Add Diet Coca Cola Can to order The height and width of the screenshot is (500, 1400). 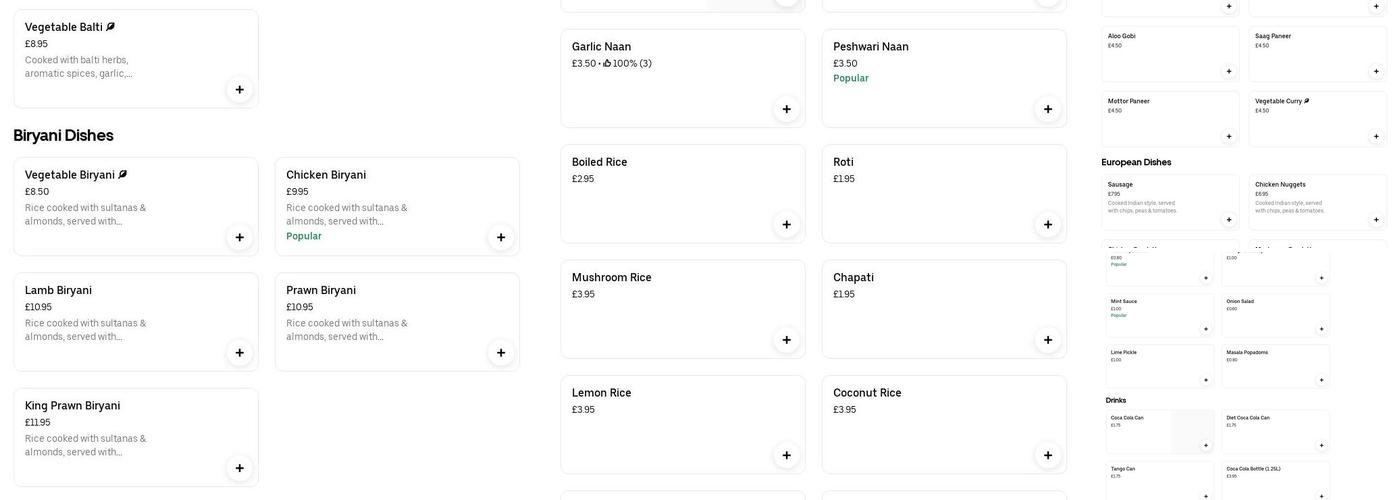point(1321,446)
